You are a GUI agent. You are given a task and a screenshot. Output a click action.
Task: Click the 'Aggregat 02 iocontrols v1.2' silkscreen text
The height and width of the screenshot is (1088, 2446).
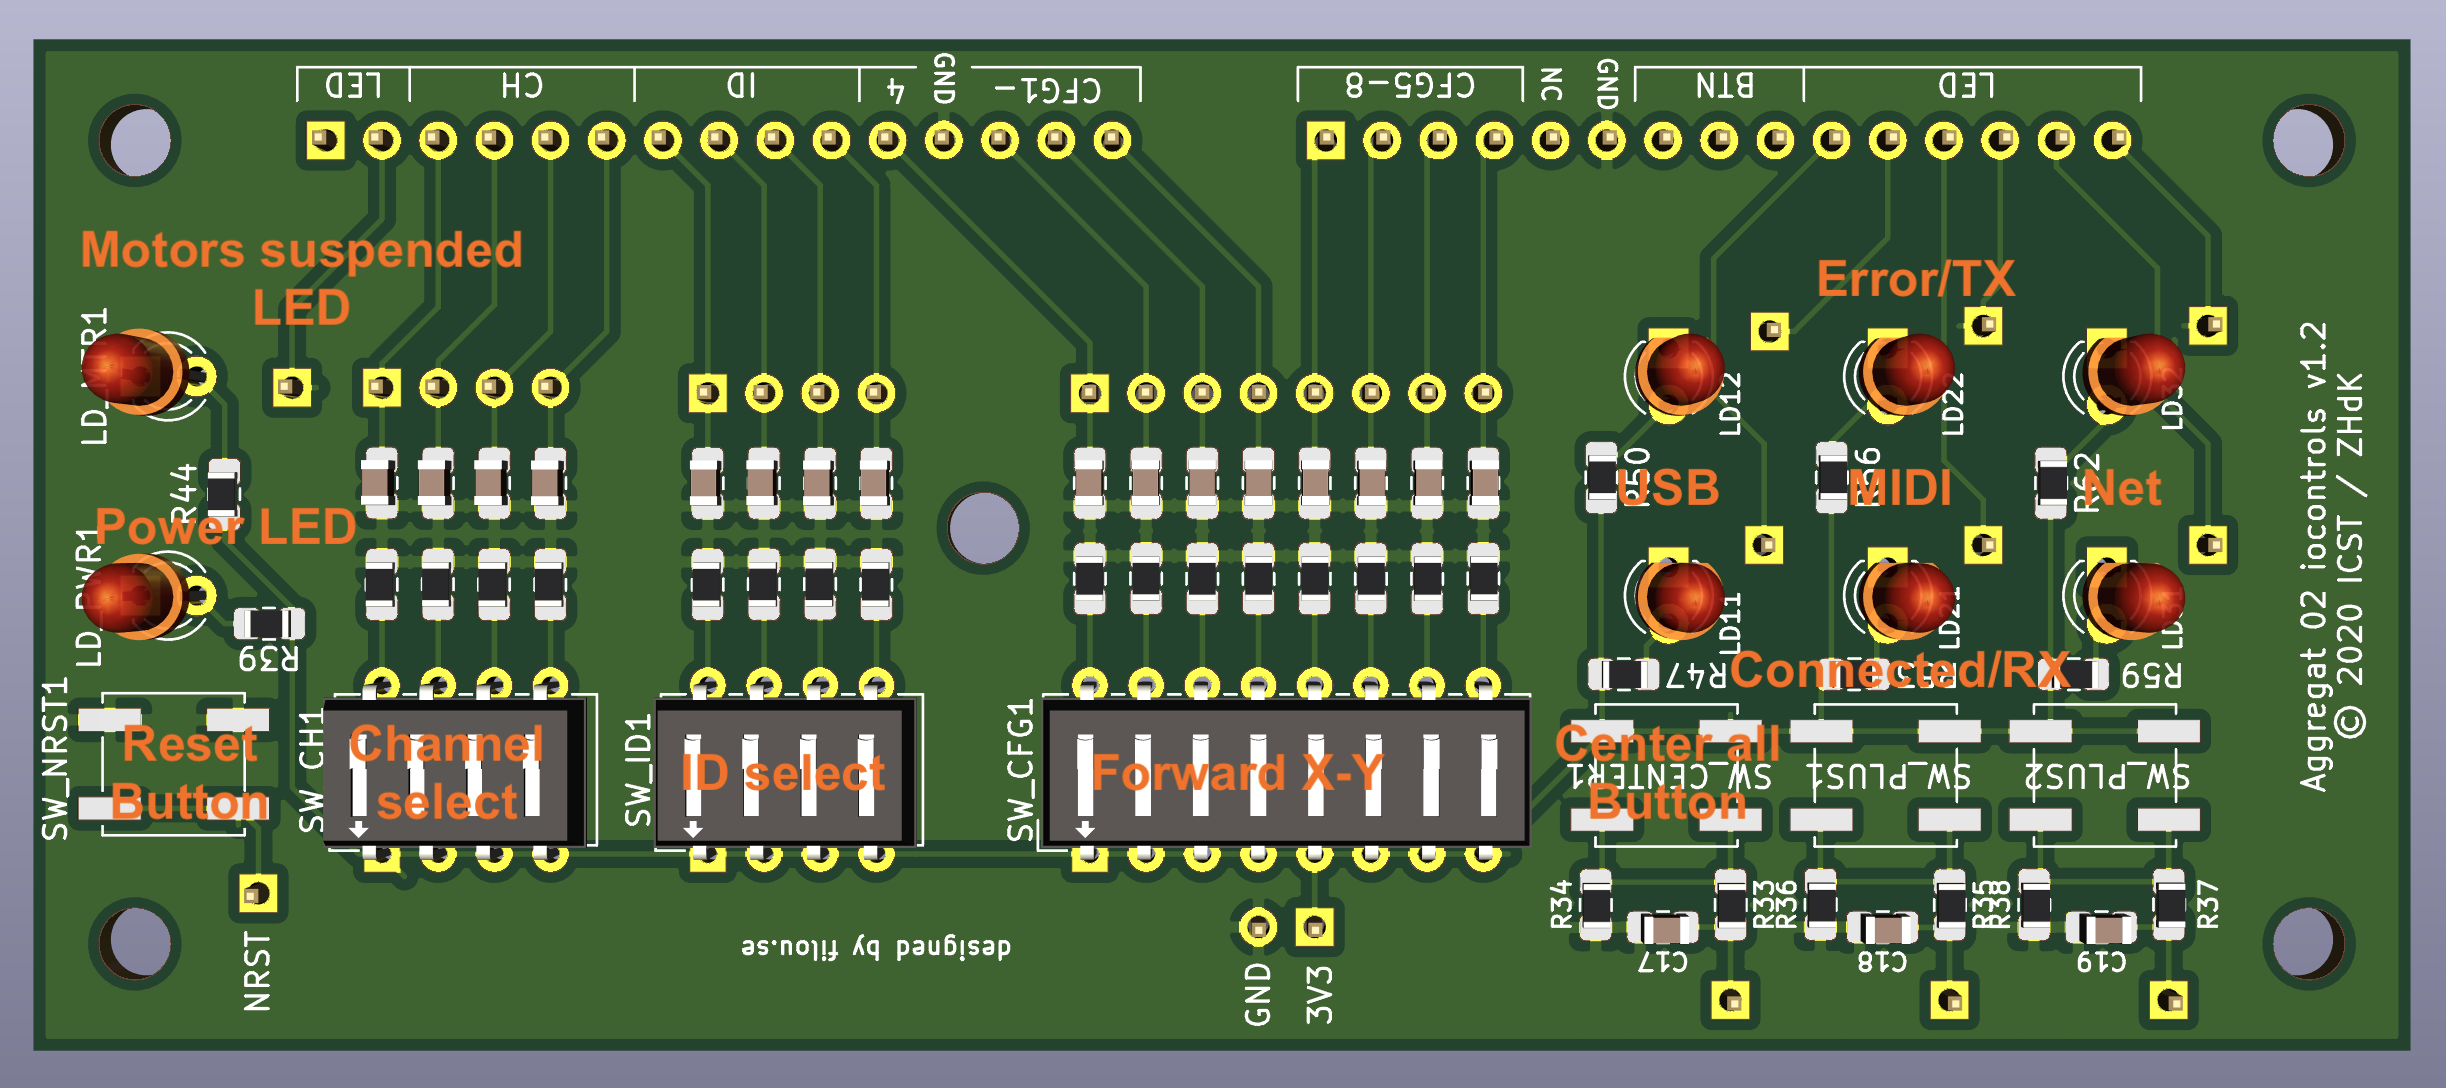2314,556
